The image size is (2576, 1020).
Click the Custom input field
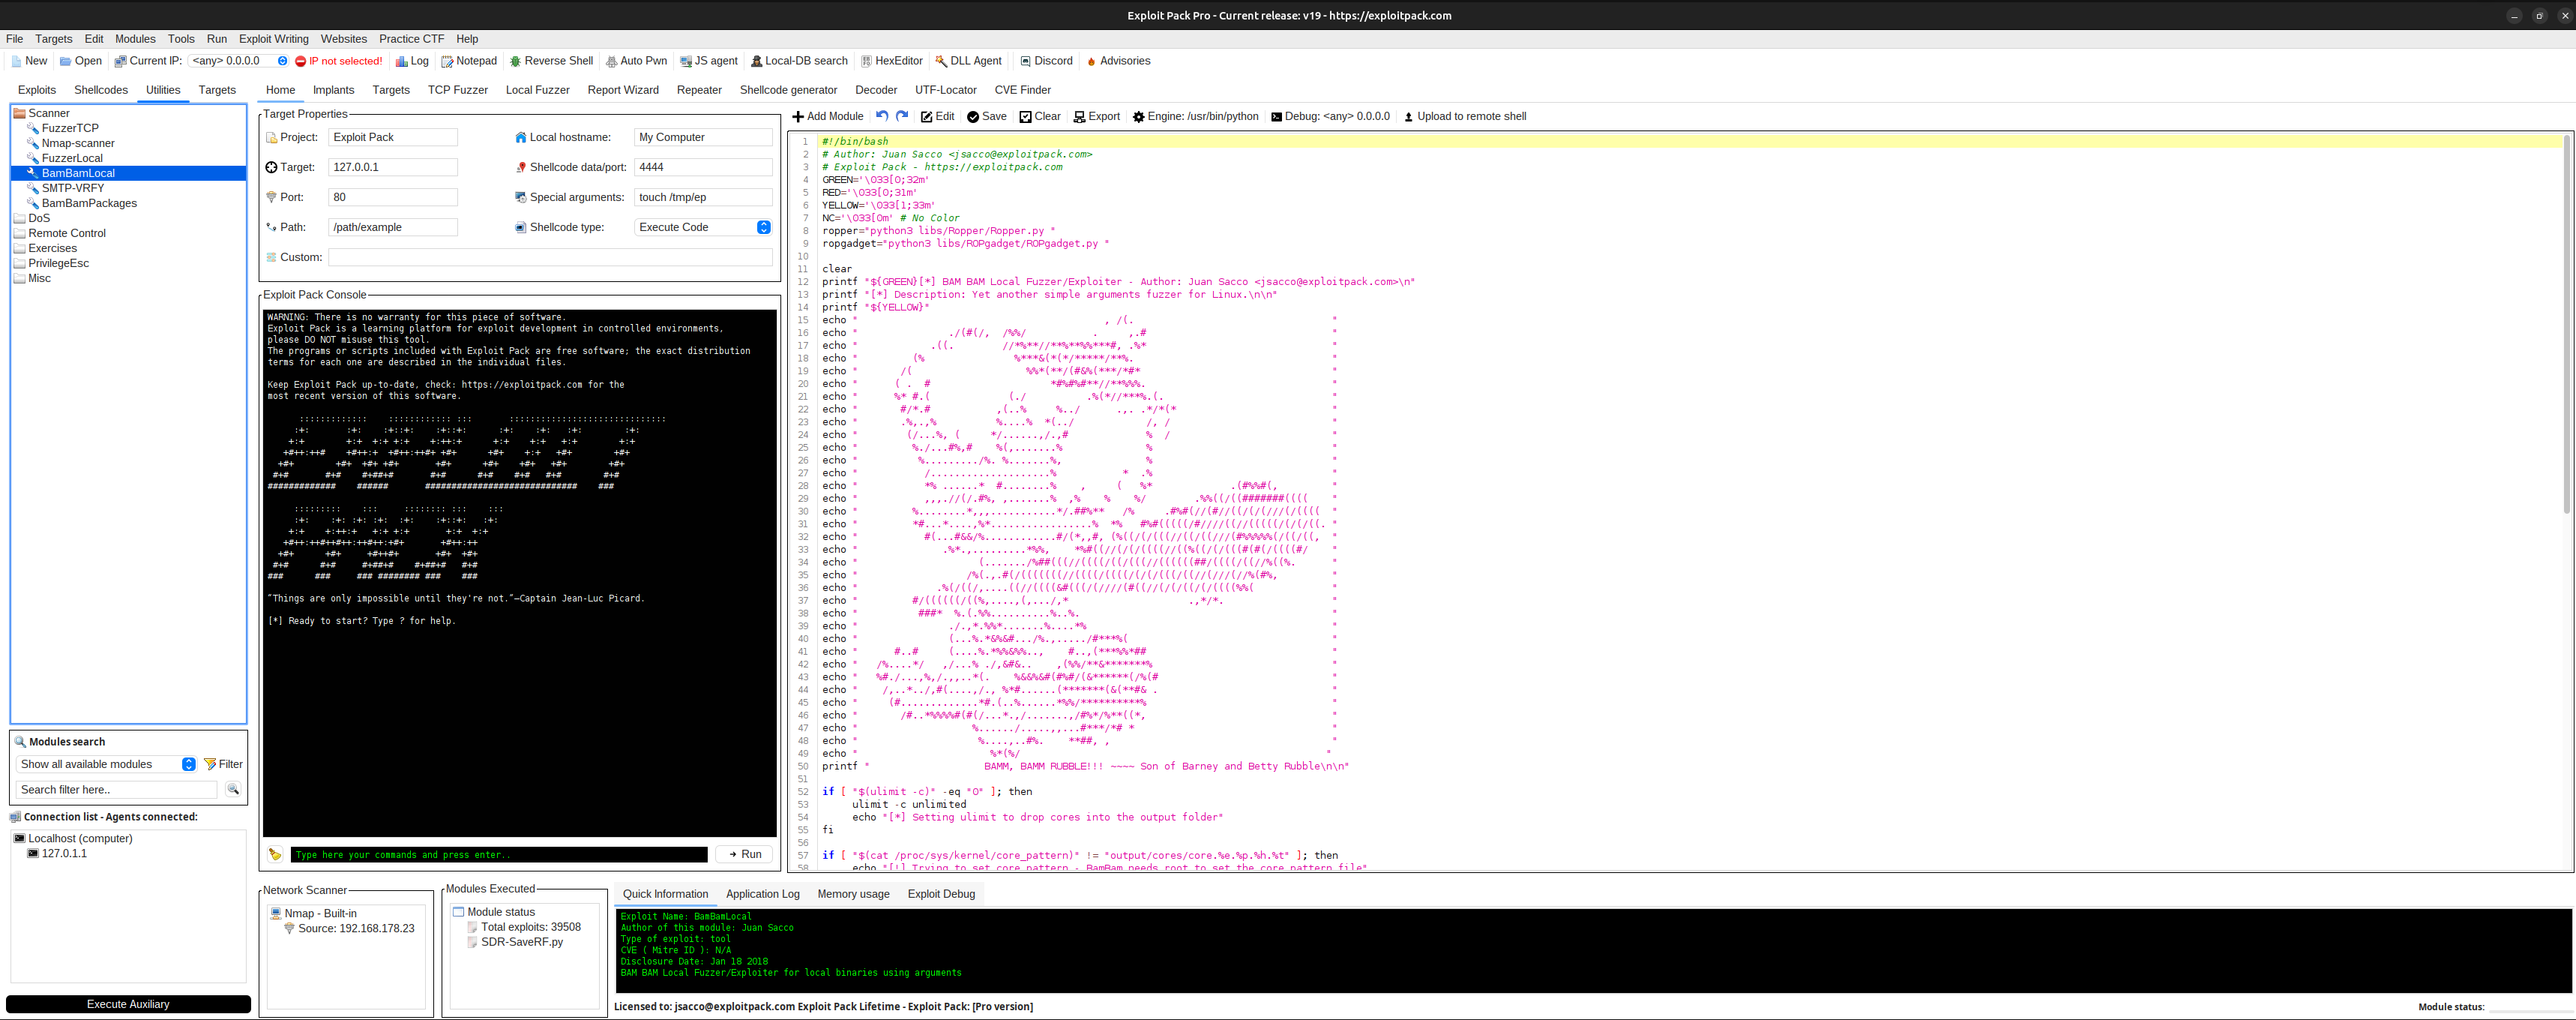551,257
